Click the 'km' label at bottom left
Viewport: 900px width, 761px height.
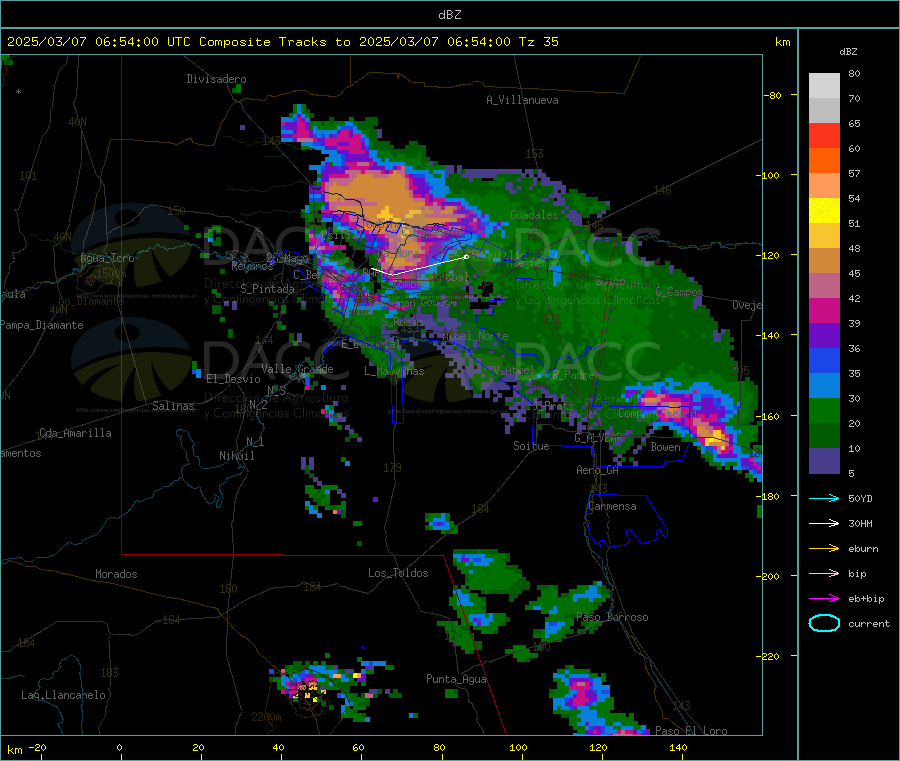pos(15,750)
